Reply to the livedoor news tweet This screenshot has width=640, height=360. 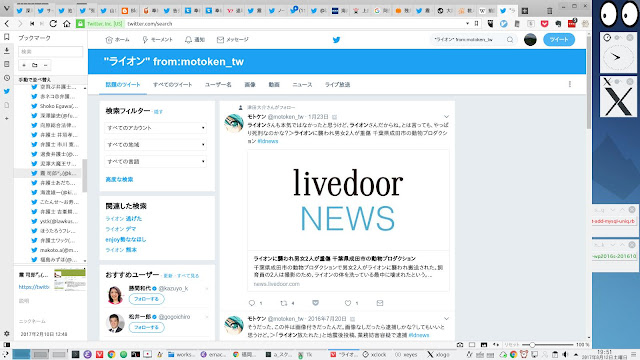click(252, 303)
